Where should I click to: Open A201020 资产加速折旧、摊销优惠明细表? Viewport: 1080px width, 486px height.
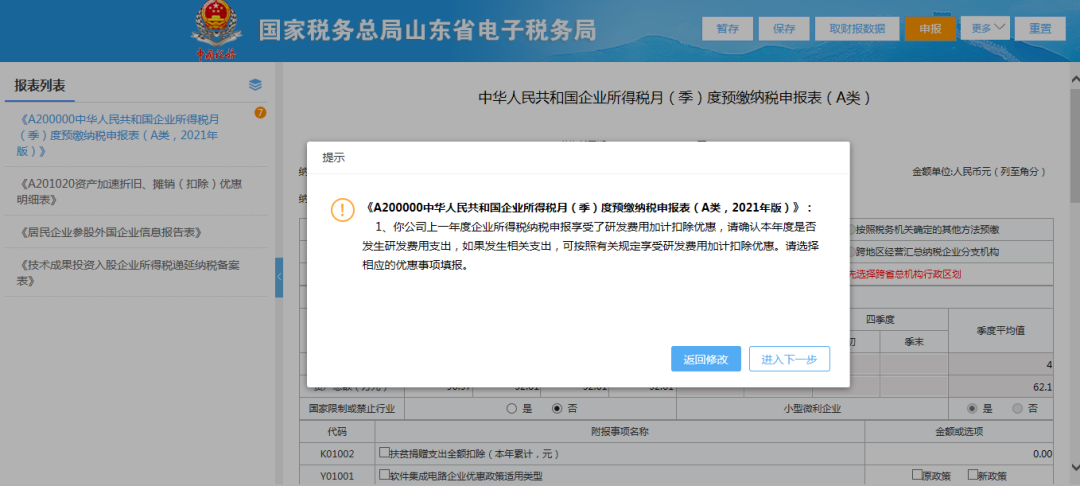tap(131, 191)
